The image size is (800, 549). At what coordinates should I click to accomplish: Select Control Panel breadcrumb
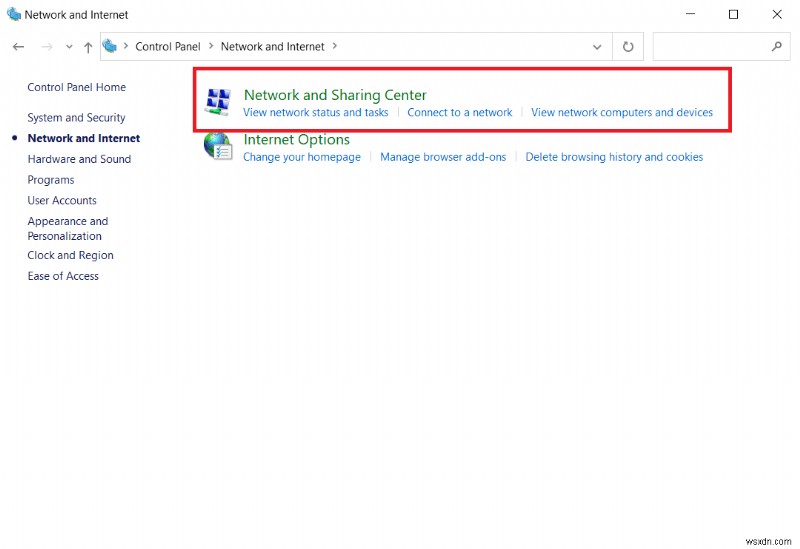(x=168, y=46)
